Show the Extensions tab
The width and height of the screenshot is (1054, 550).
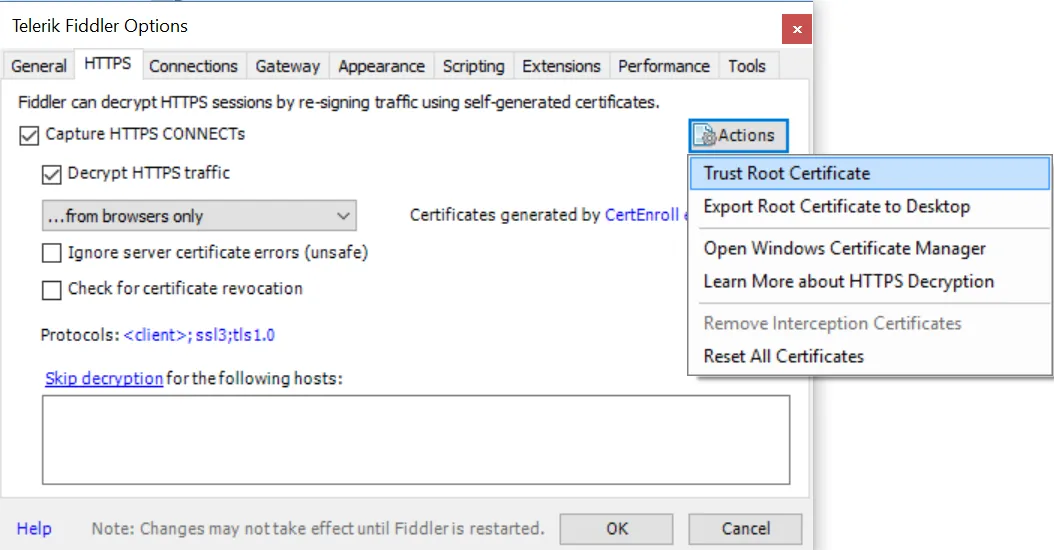pos(561,66)
